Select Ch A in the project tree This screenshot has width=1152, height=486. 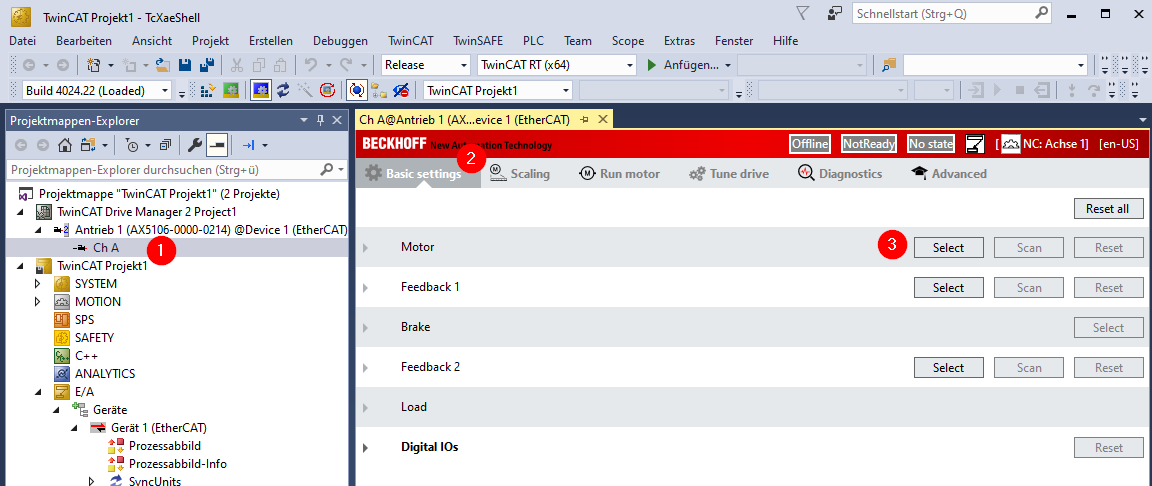pos(106,248)
